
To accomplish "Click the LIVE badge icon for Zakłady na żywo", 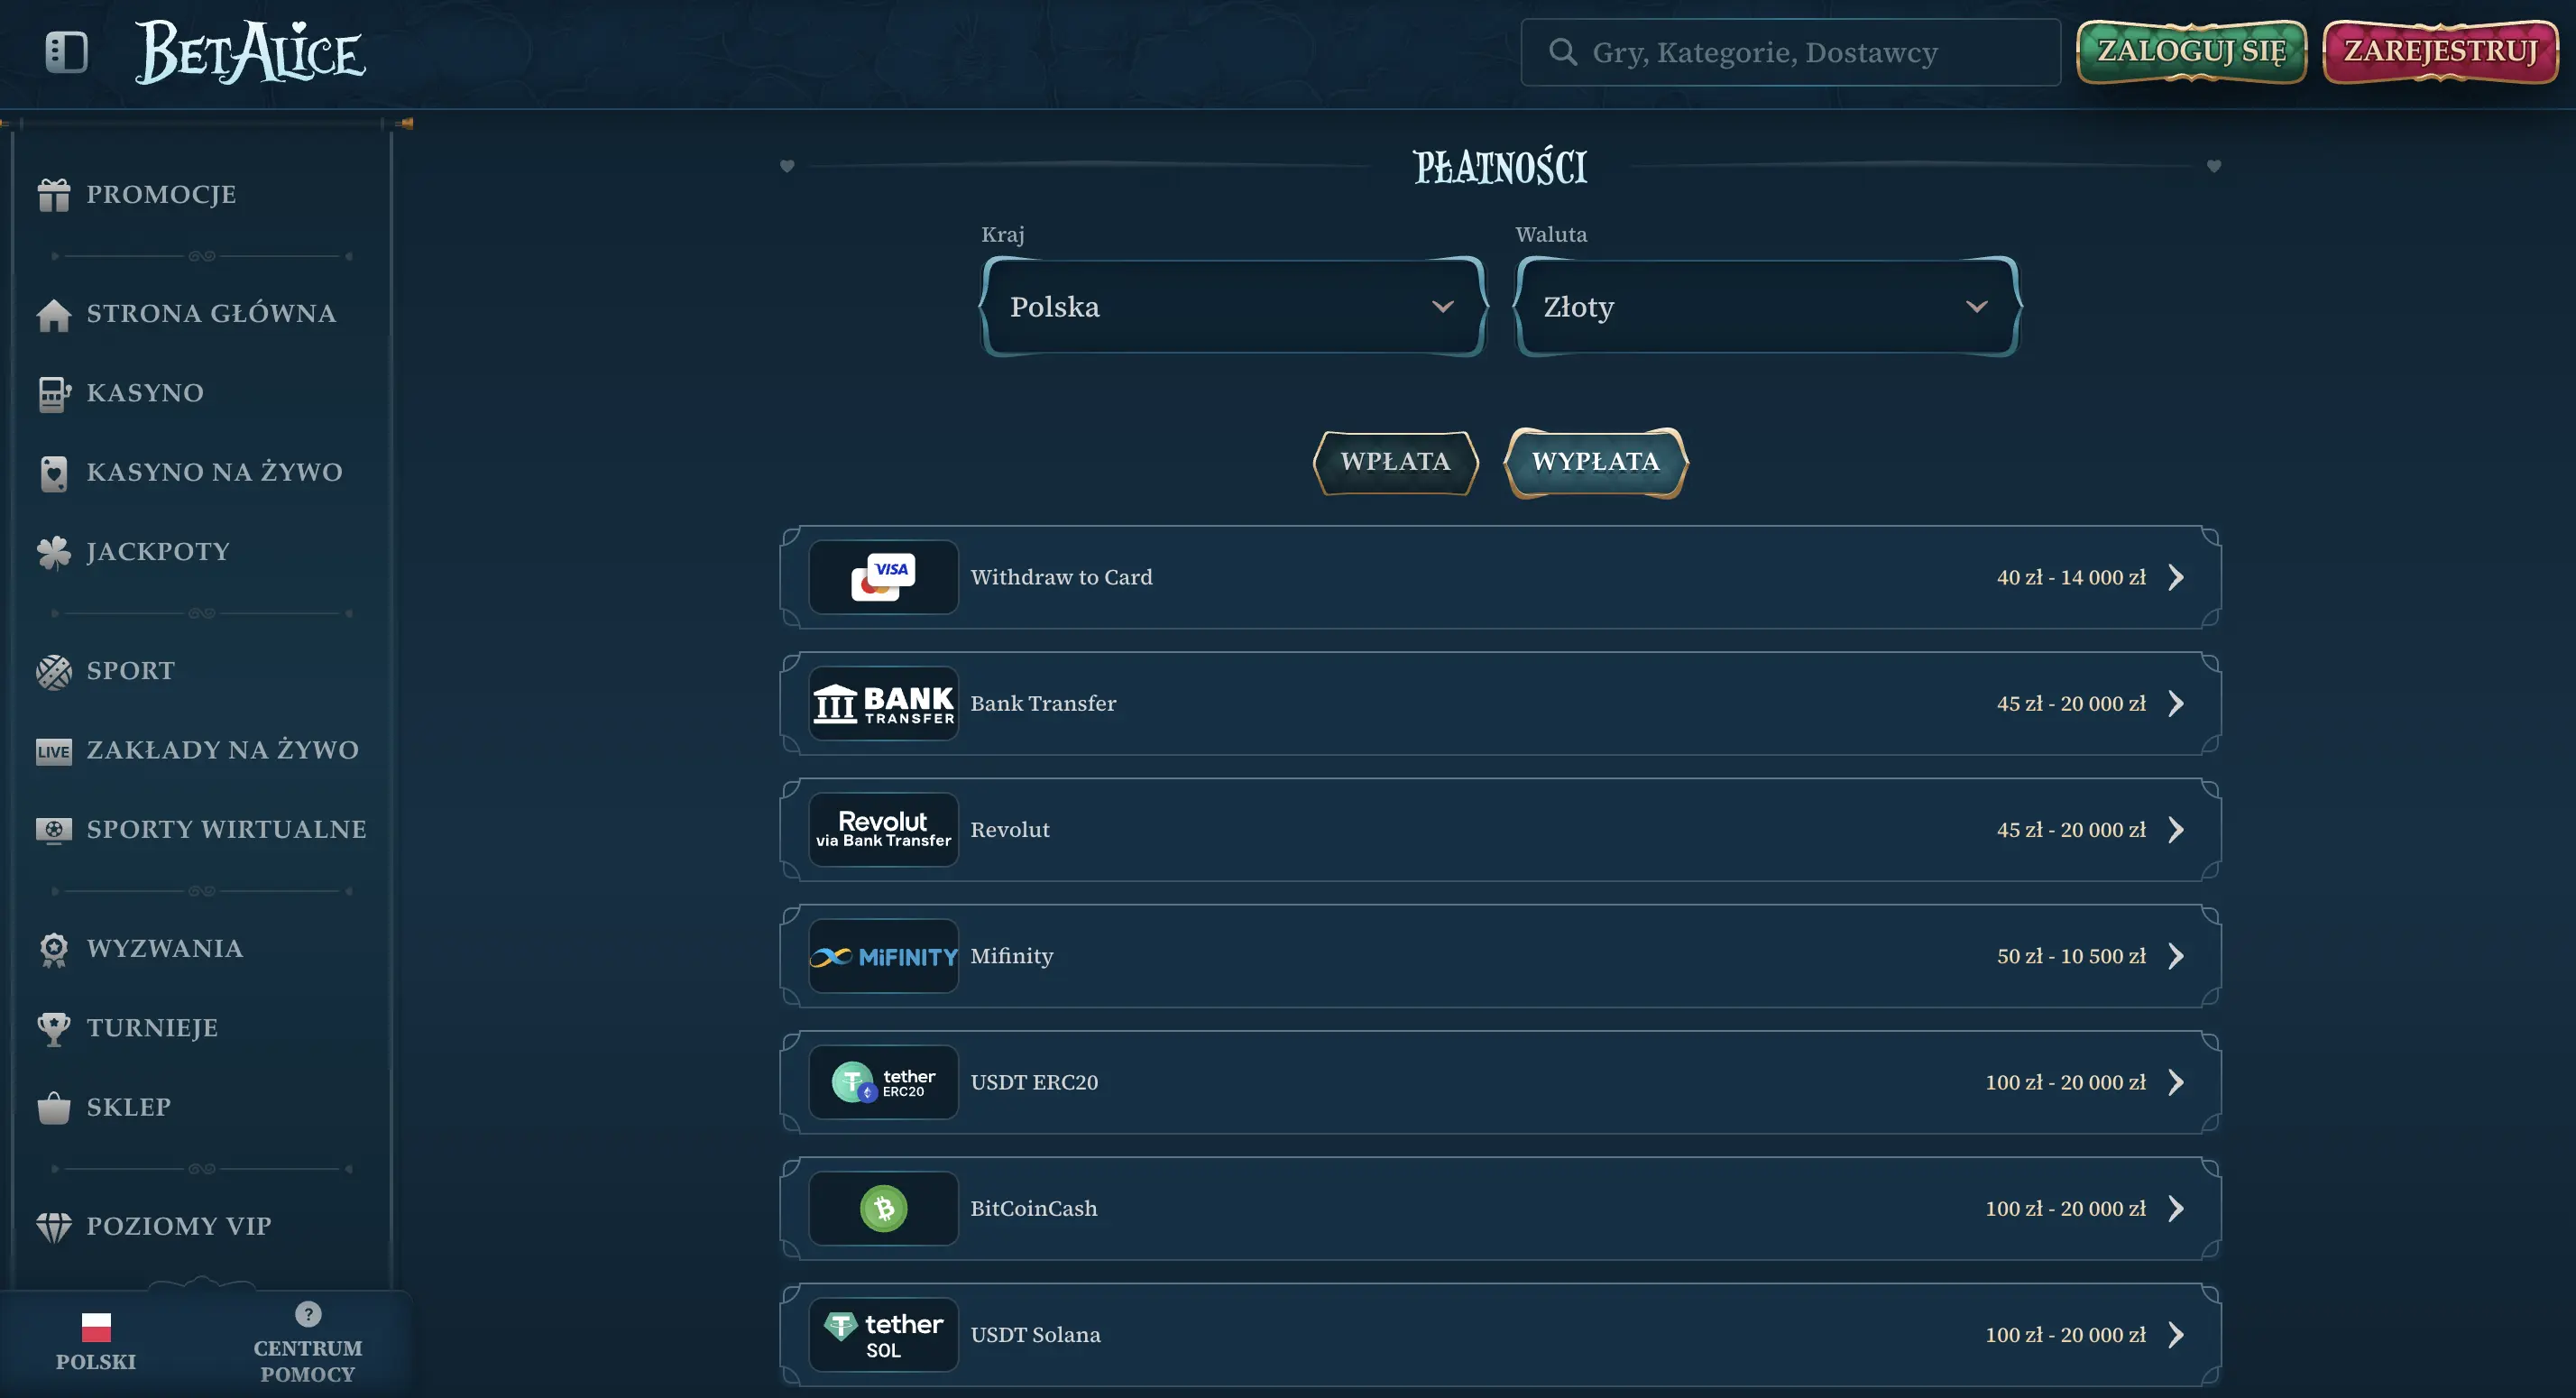I will (x=54, y=751).
